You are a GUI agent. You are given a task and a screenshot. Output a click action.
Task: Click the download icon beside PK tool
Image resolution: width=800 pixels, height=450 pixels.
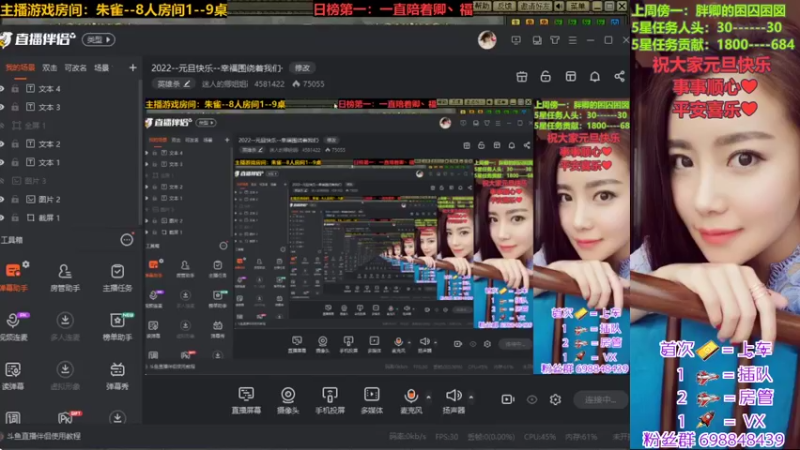117,418
